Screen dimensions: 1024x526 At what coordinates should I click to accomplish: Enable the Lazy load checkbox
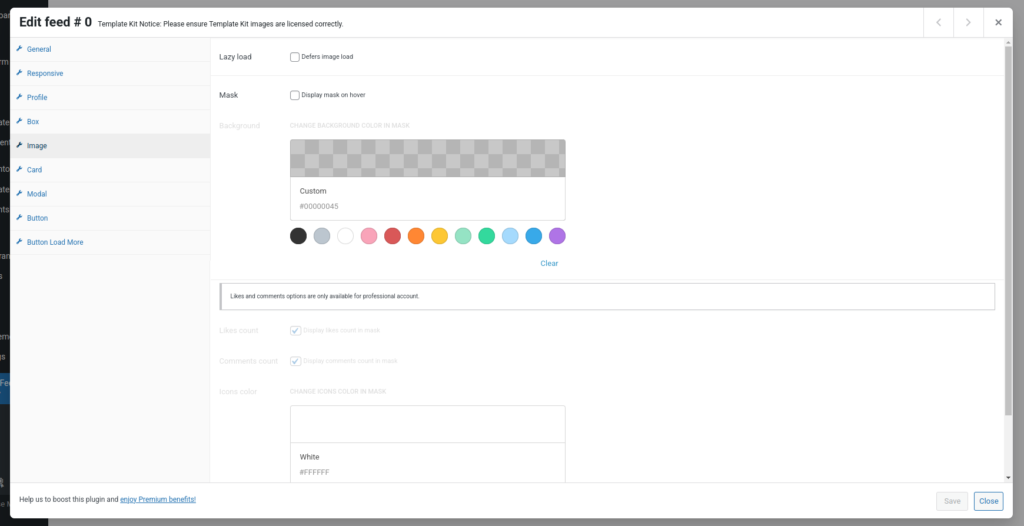[295, 57]
